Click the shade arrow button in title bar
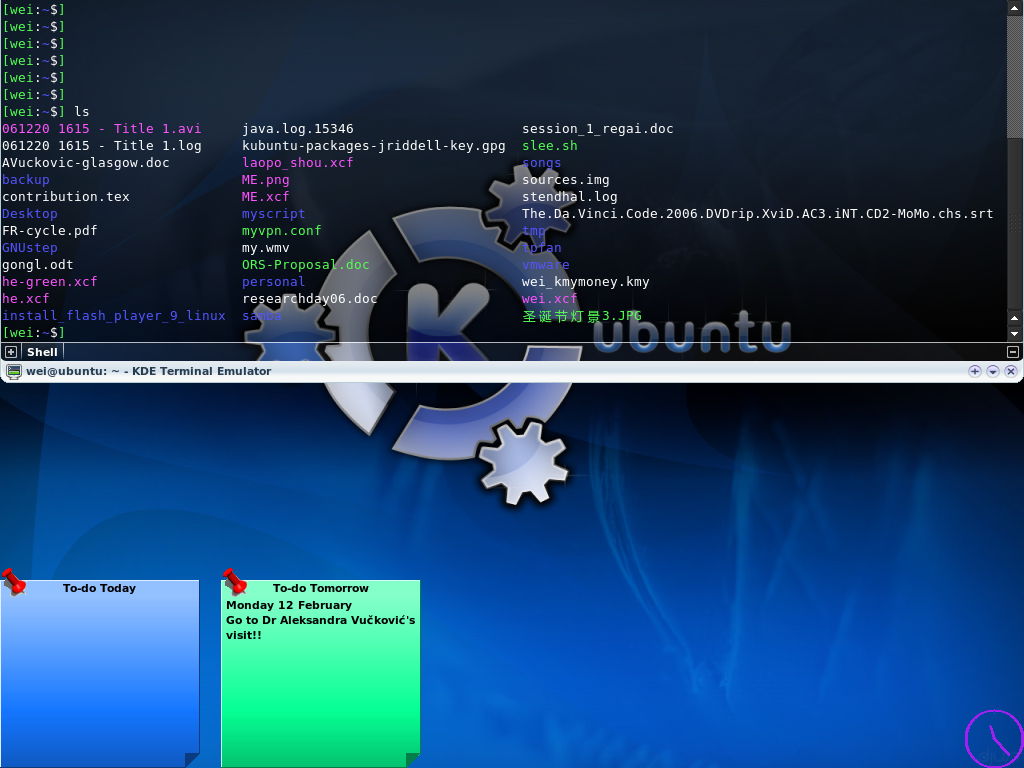Screen dimensions: 1024x768 coord(993,371)
